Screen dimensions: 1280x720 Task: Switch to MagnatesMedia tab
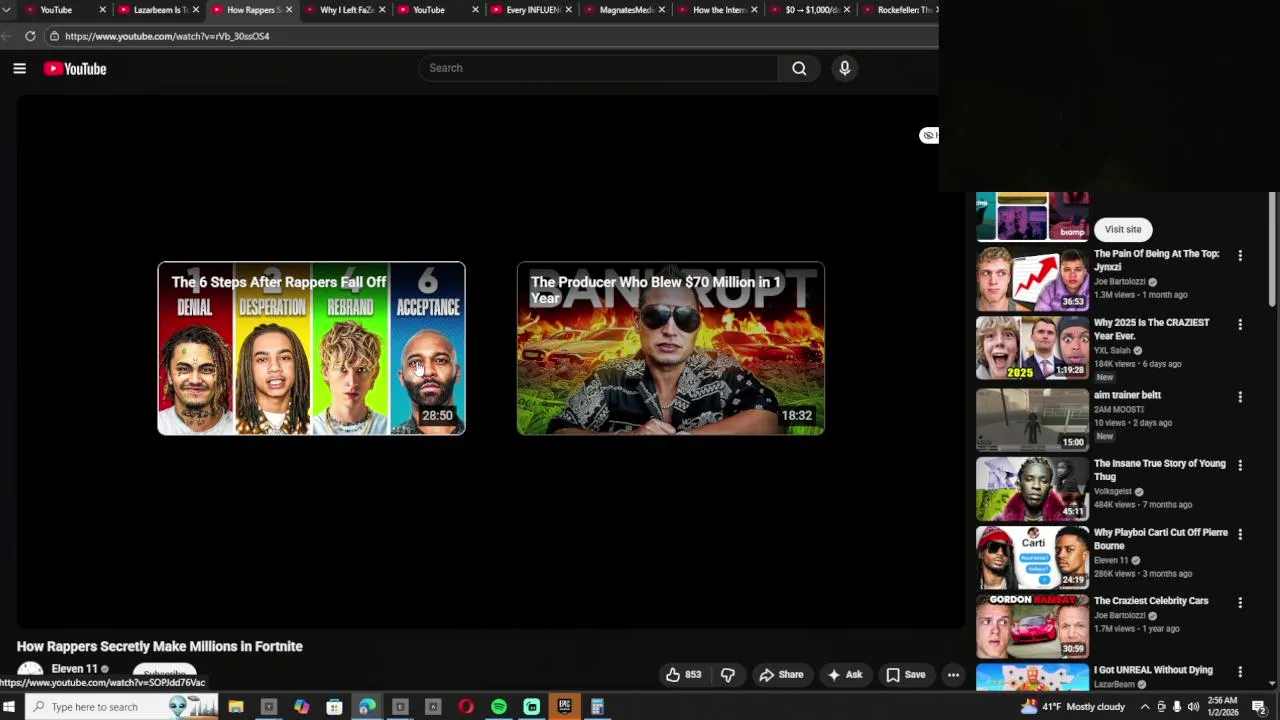[622, 10]
